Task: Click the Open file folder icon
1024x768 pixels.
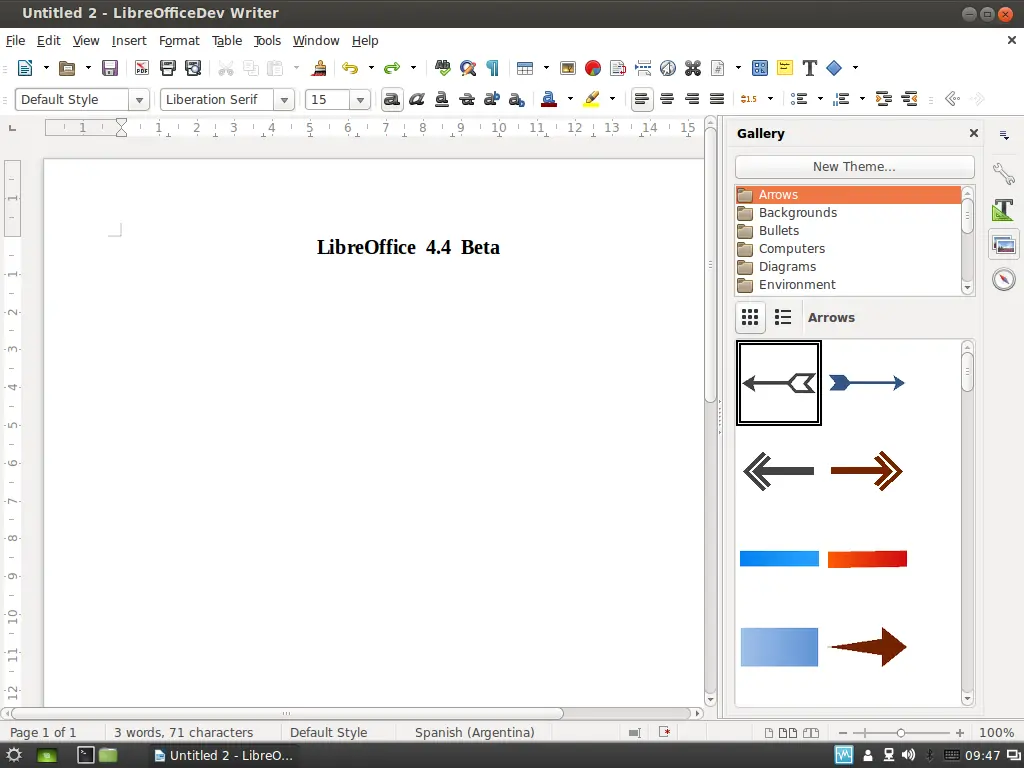Action: point(67,68)
